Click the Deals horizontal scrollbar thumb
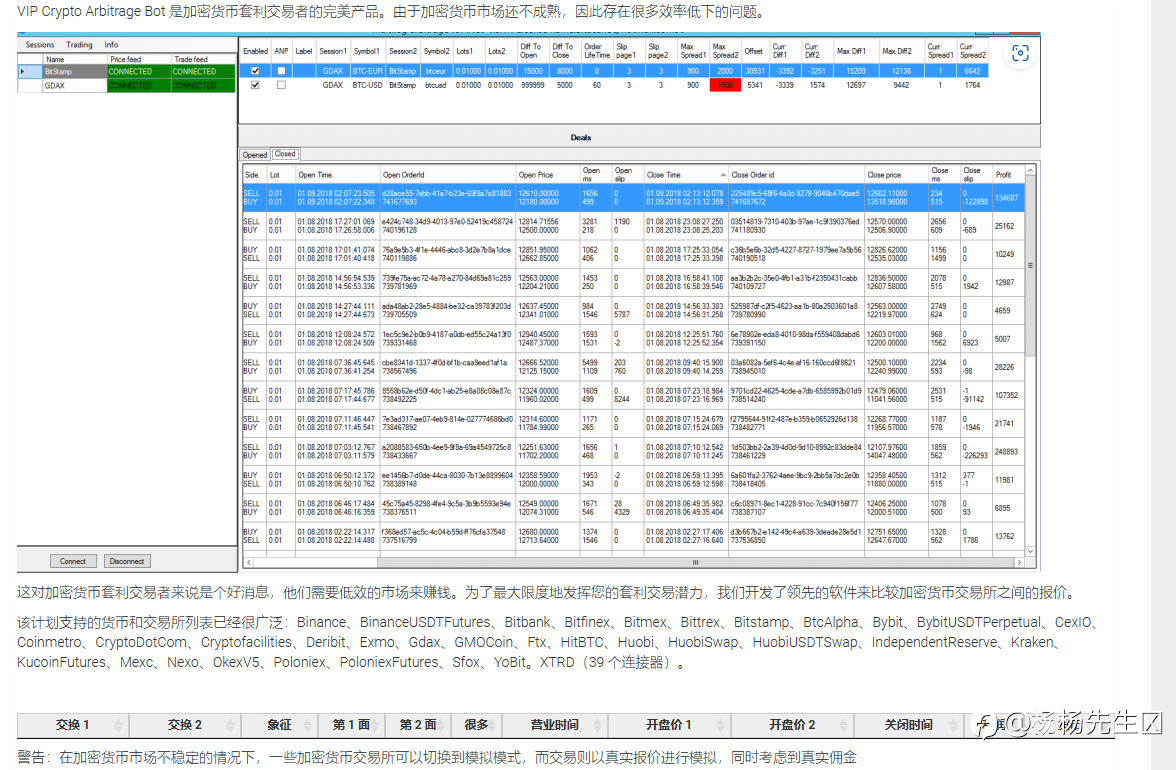The height and width of the screenshot is (770, 1176). (695, 562)
